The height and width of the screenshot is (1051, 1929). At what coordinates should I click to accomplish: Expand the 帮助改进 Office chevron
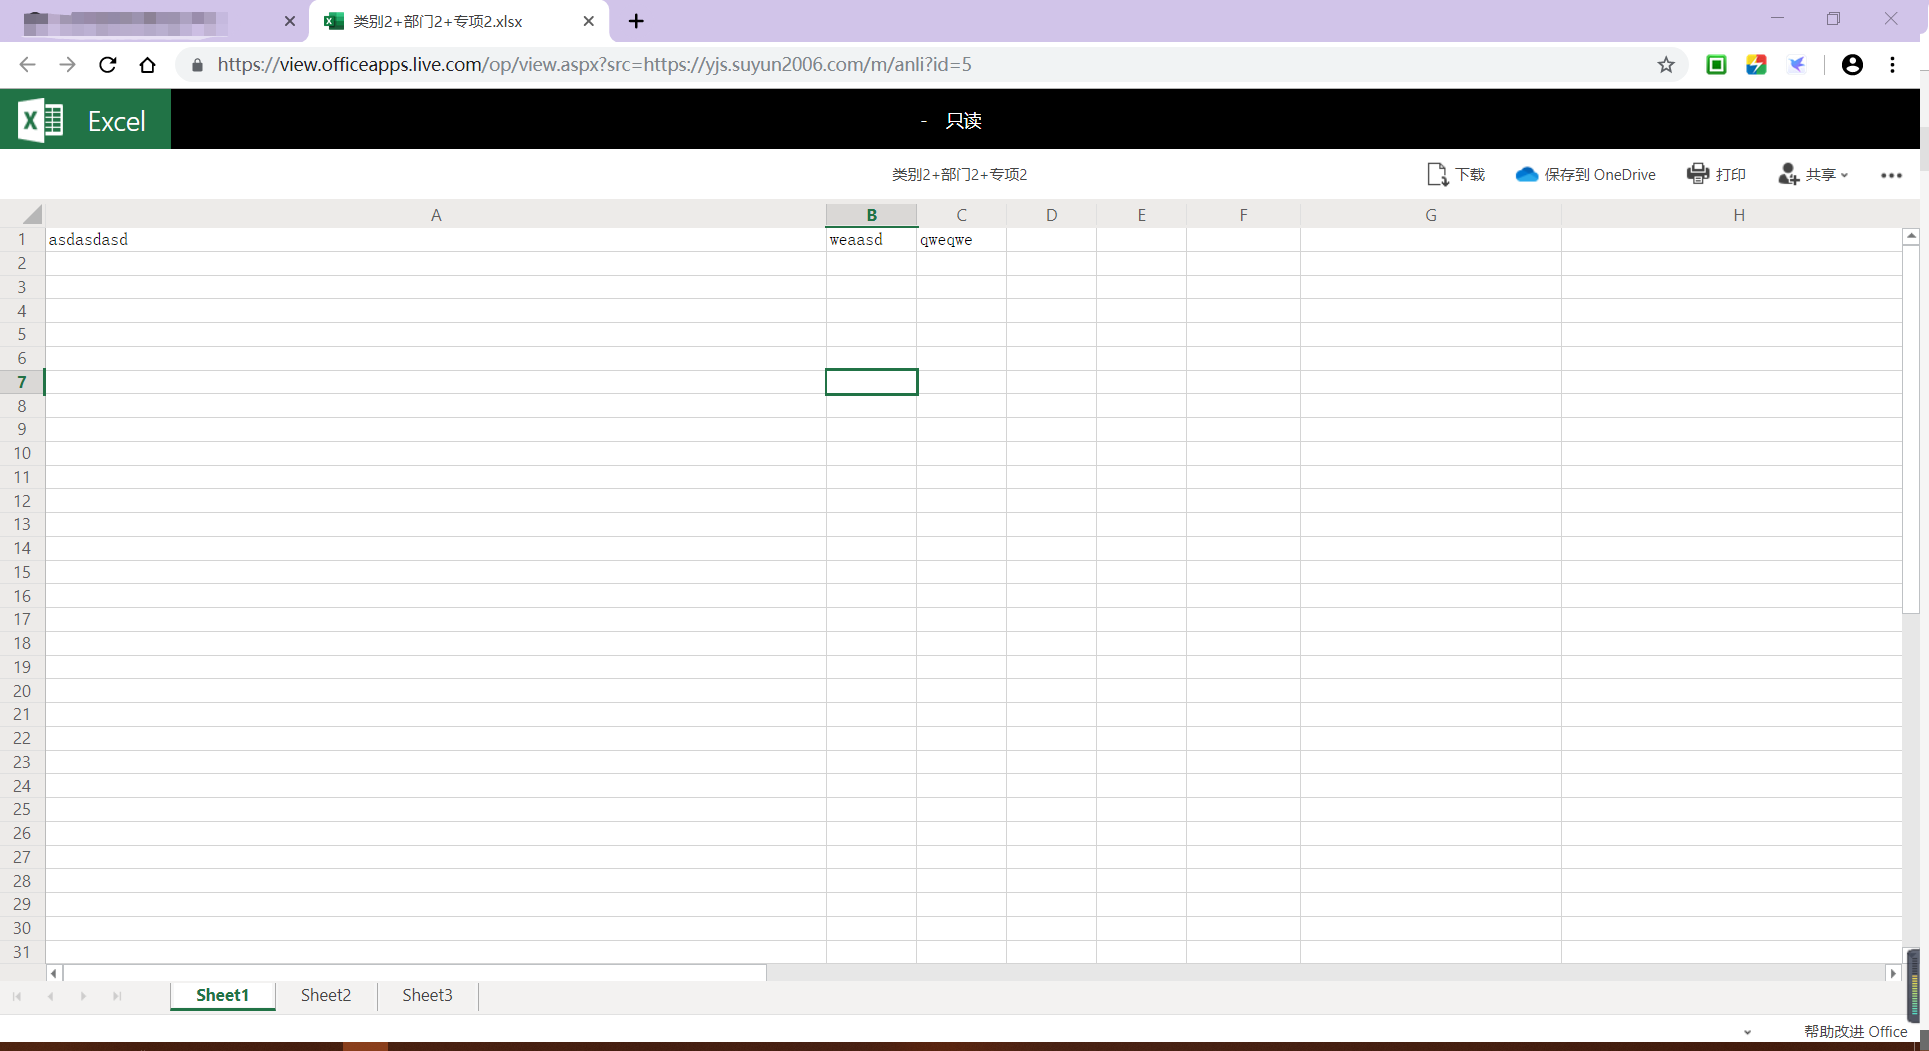pyautogui.click(x=1747, y=1032)
